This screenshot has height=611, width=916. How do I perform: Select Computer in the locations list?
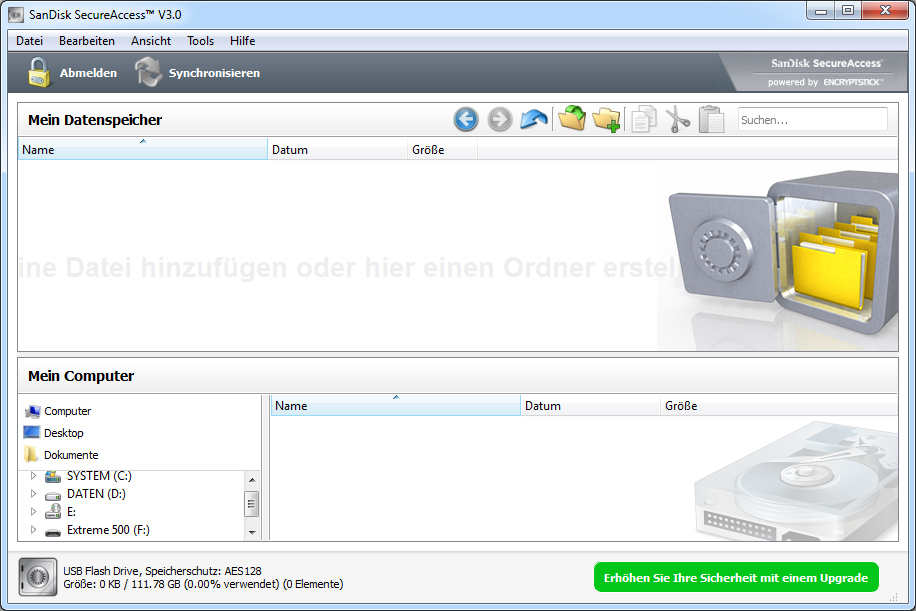pyautogui.click(x=58, y=411)
